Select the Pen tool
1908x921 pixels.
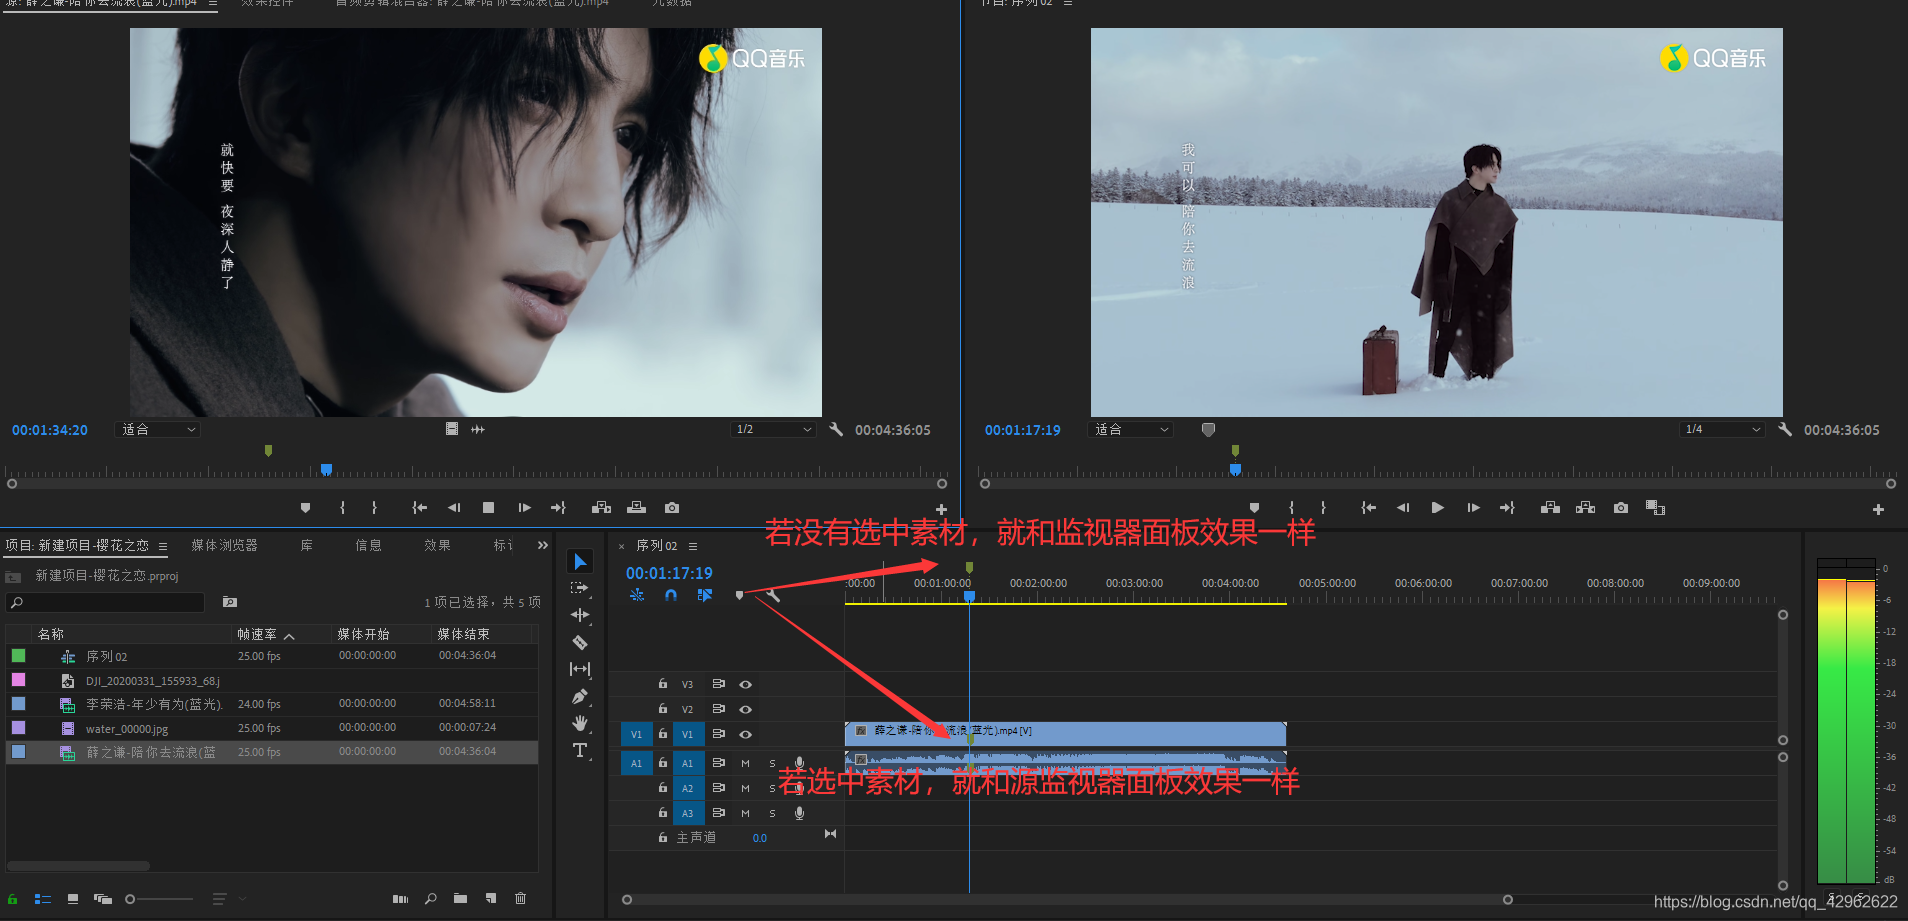pyautogui.click(x=580, y=696)
